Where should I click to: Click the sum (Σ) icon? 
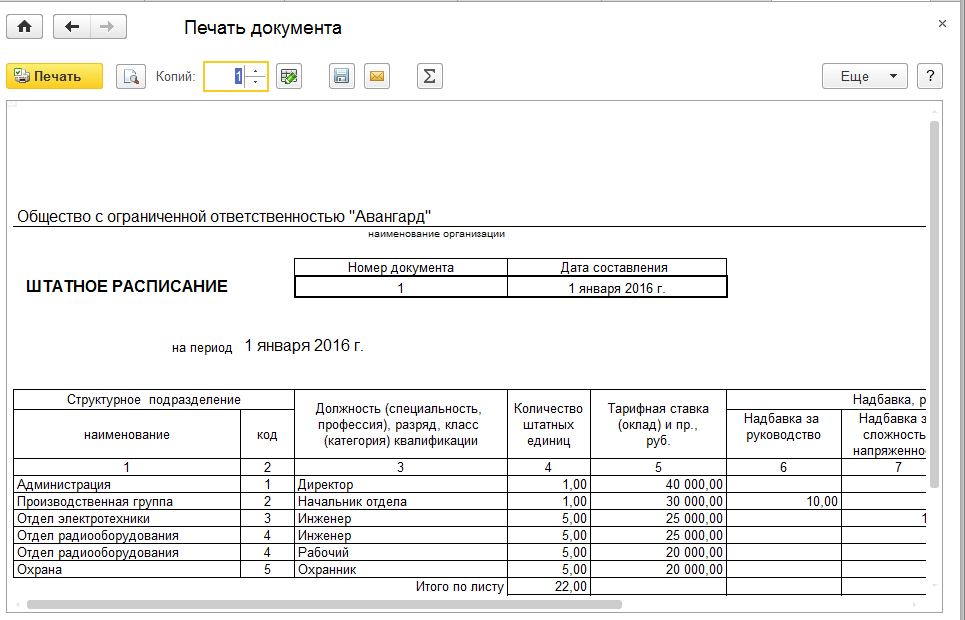click(x=430, y=77)
